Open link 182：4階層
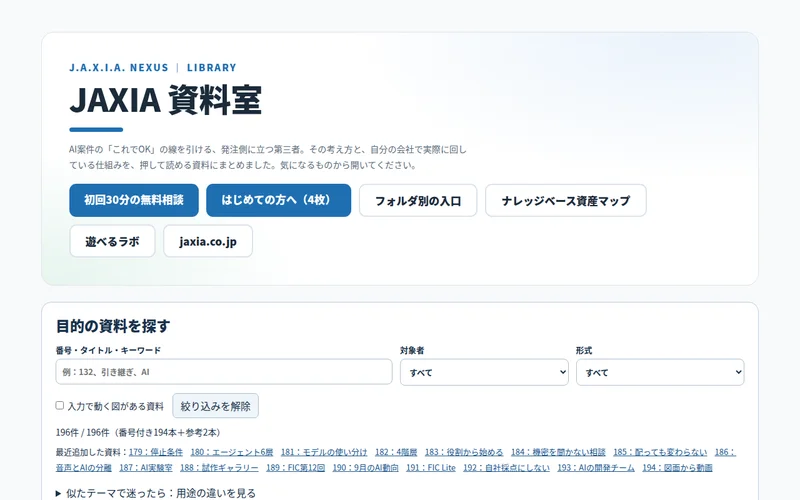 [x=396, y=452]
